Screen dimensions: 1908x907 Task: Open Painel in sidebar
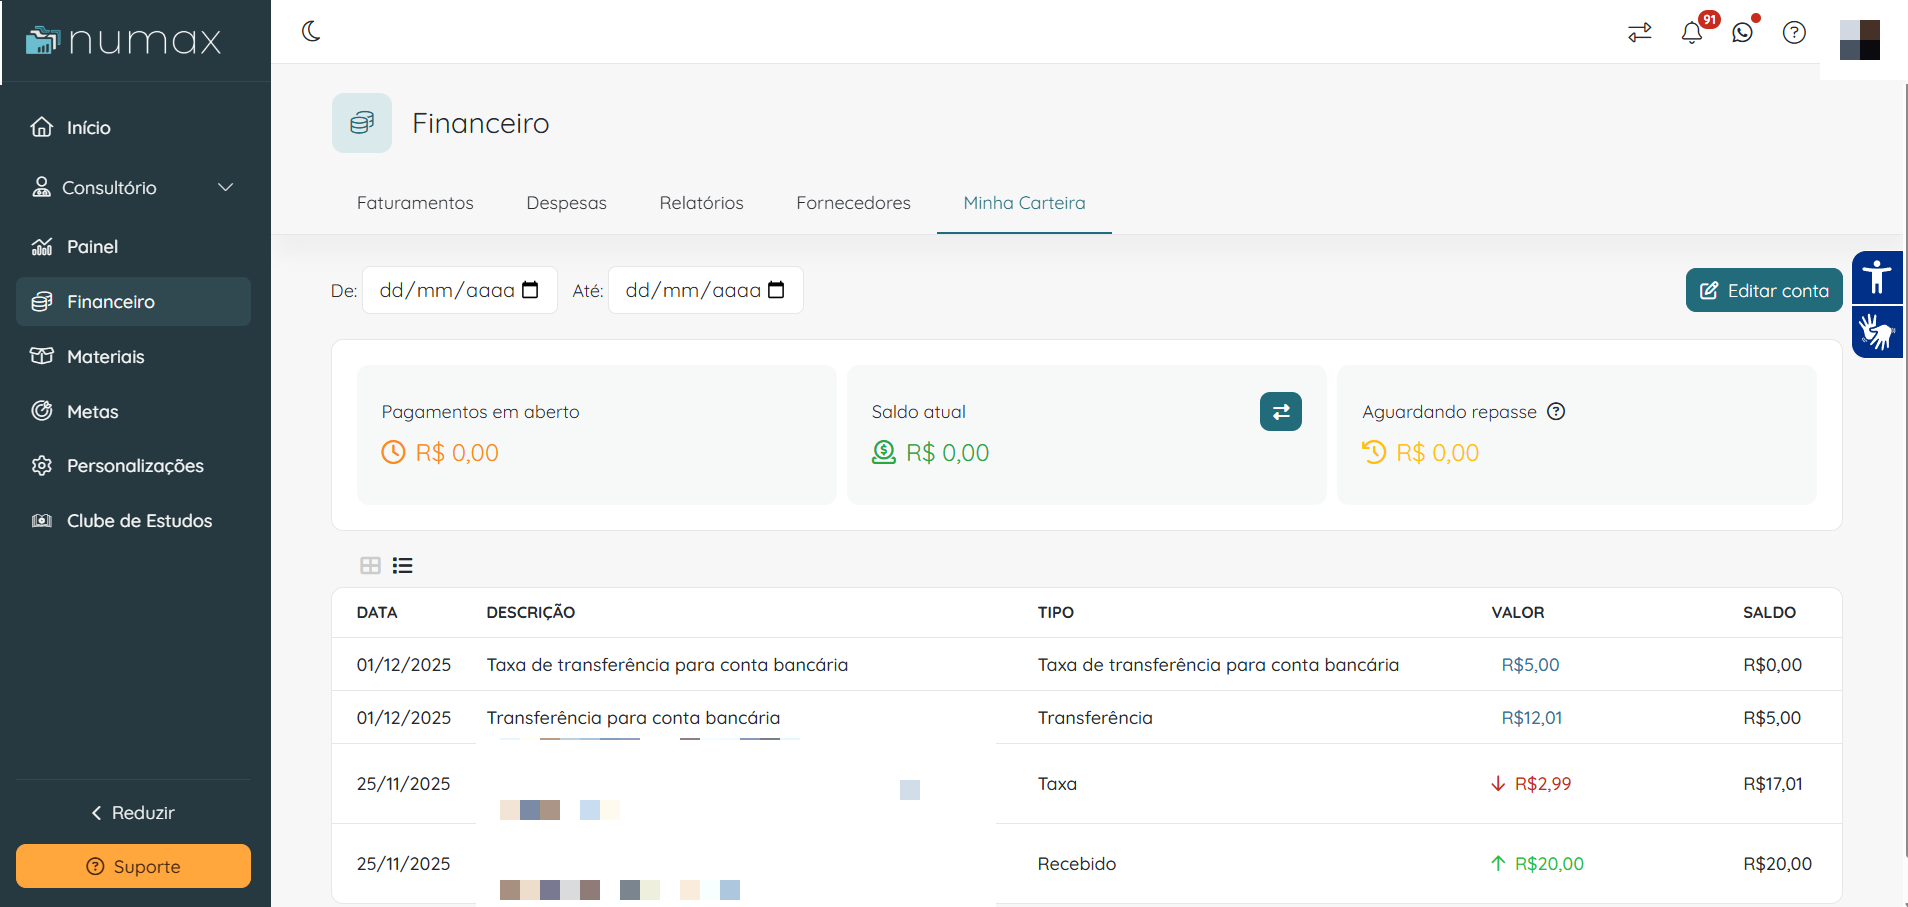[134, 247]
